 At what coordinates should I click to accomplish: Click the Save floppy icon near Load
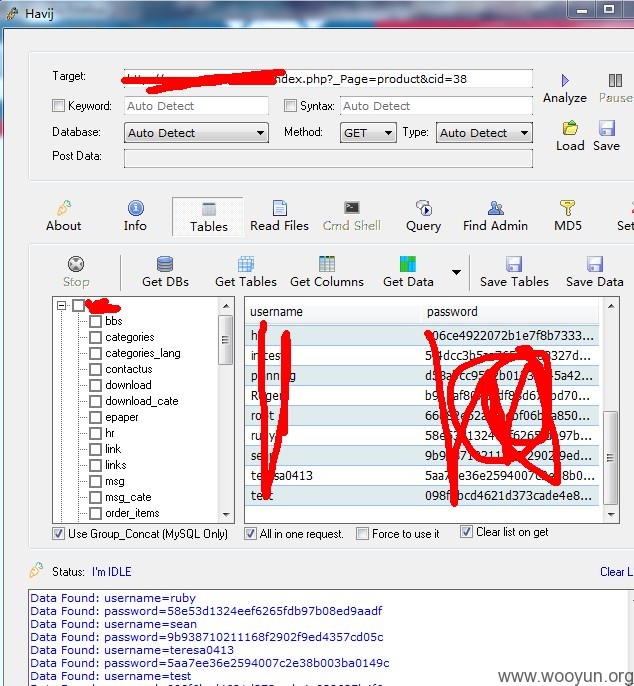(x=607, y=129)
